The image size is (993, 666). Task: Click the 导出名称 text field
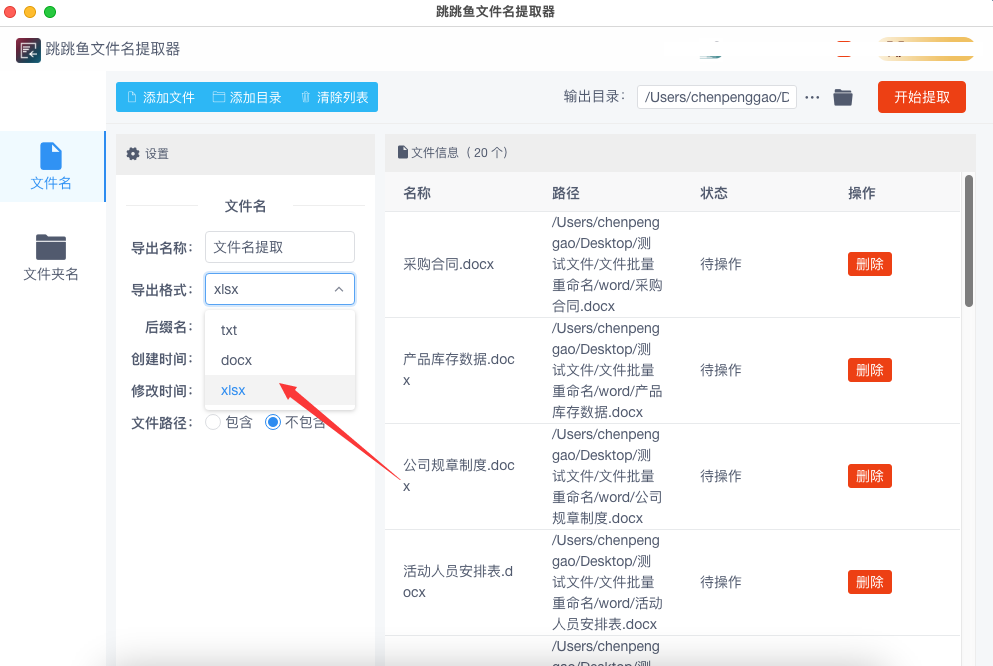279,247
